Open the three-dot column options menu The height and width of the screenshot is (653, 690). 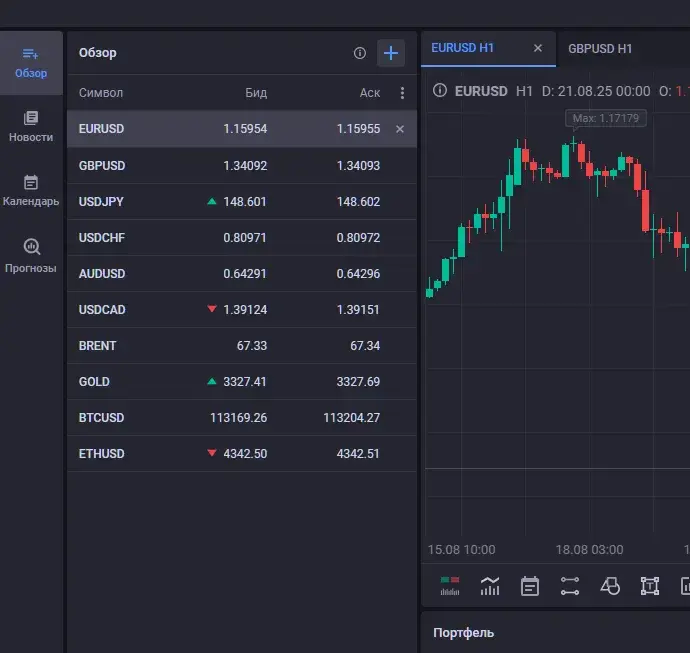coord(402,93)
